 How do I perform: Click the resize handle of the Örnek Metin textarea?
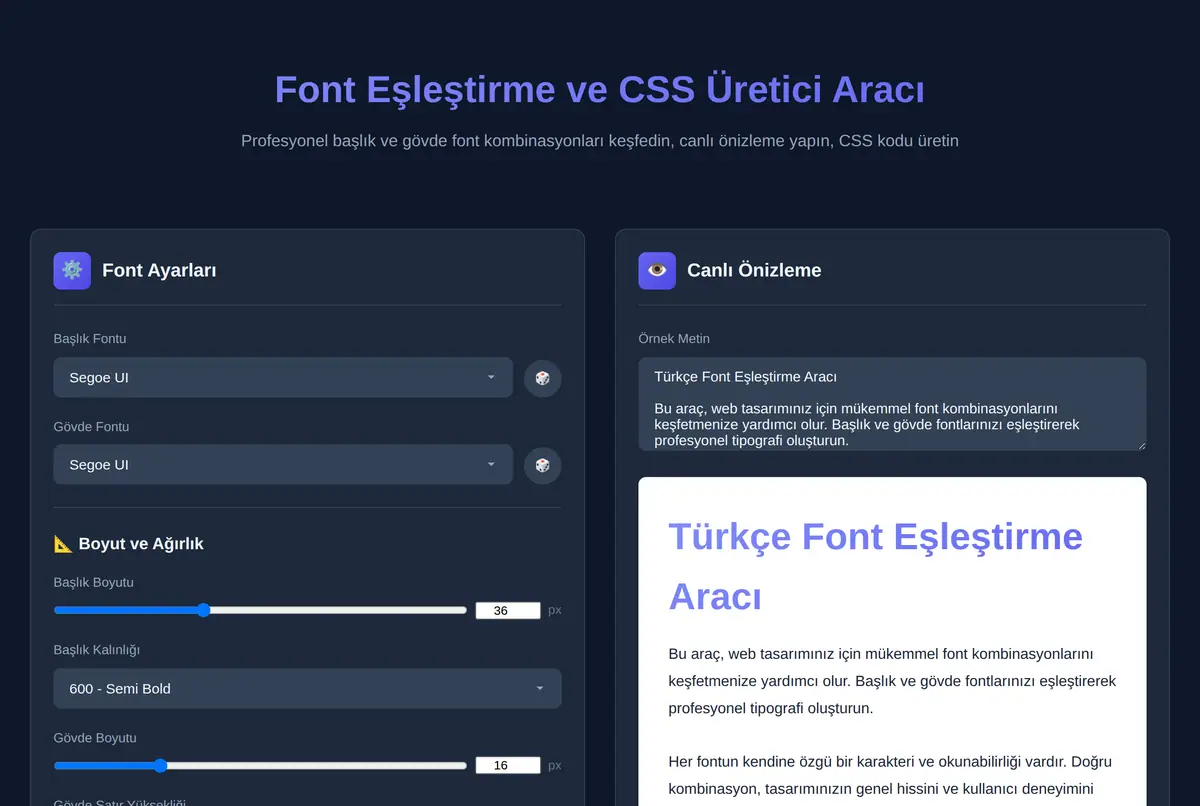(x=1140, y=444)
